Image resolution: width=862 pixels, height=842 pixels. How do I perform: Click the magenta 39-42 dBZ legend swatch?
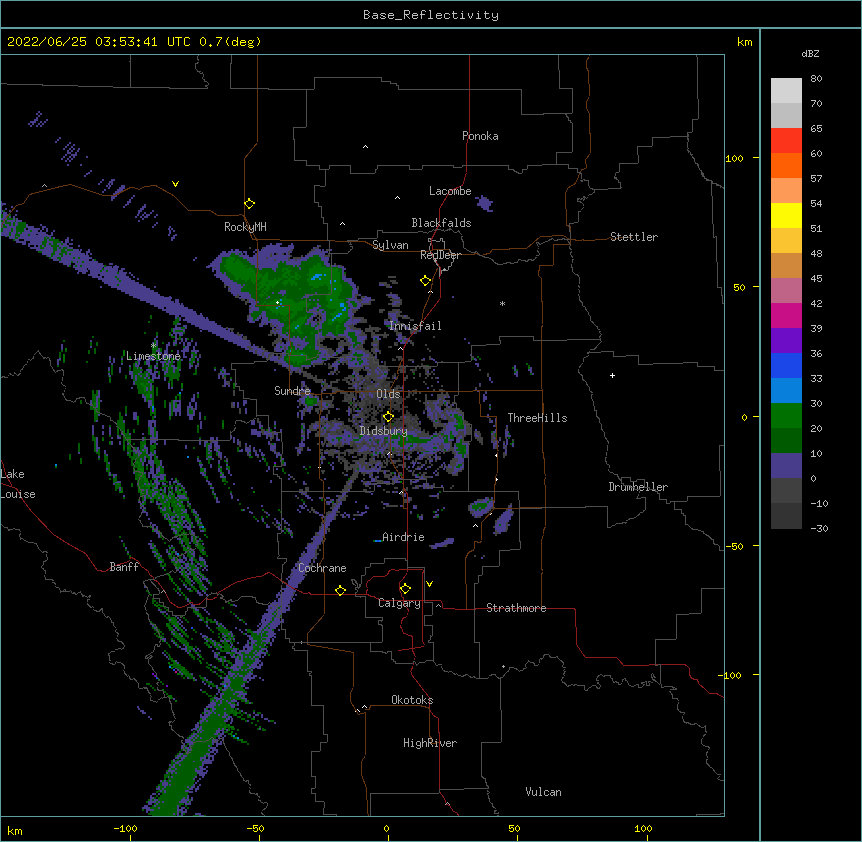786,315
